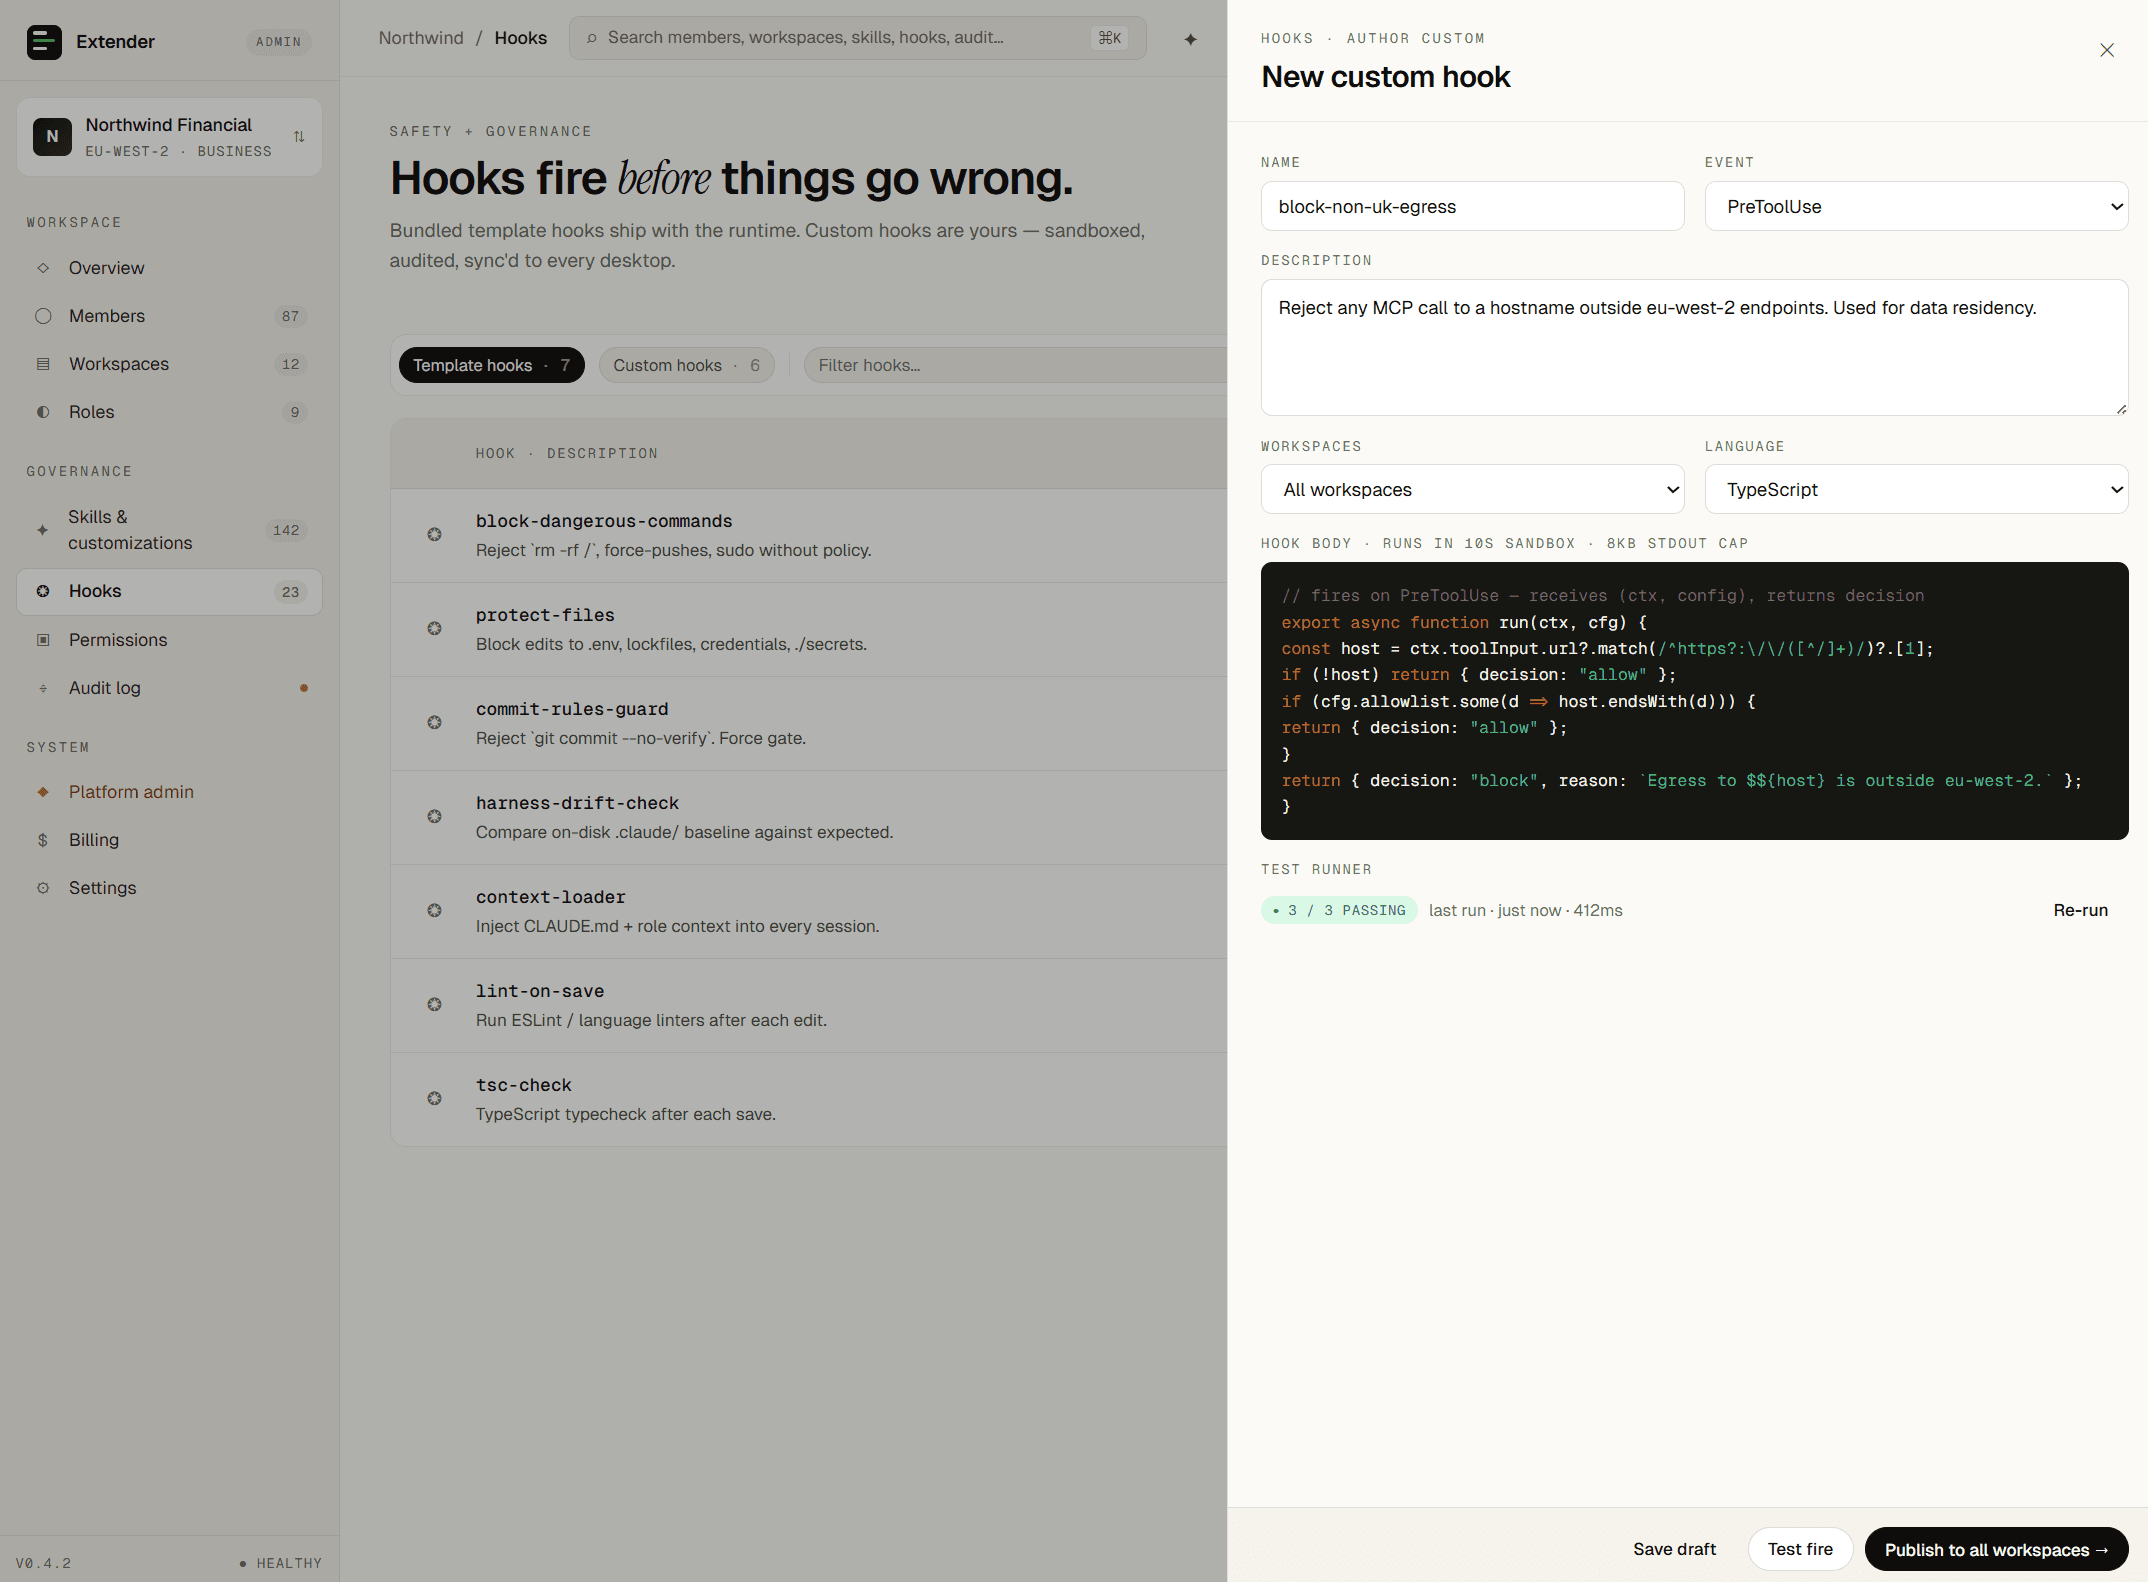Click the Extender logo icon

tap(44, 42)
